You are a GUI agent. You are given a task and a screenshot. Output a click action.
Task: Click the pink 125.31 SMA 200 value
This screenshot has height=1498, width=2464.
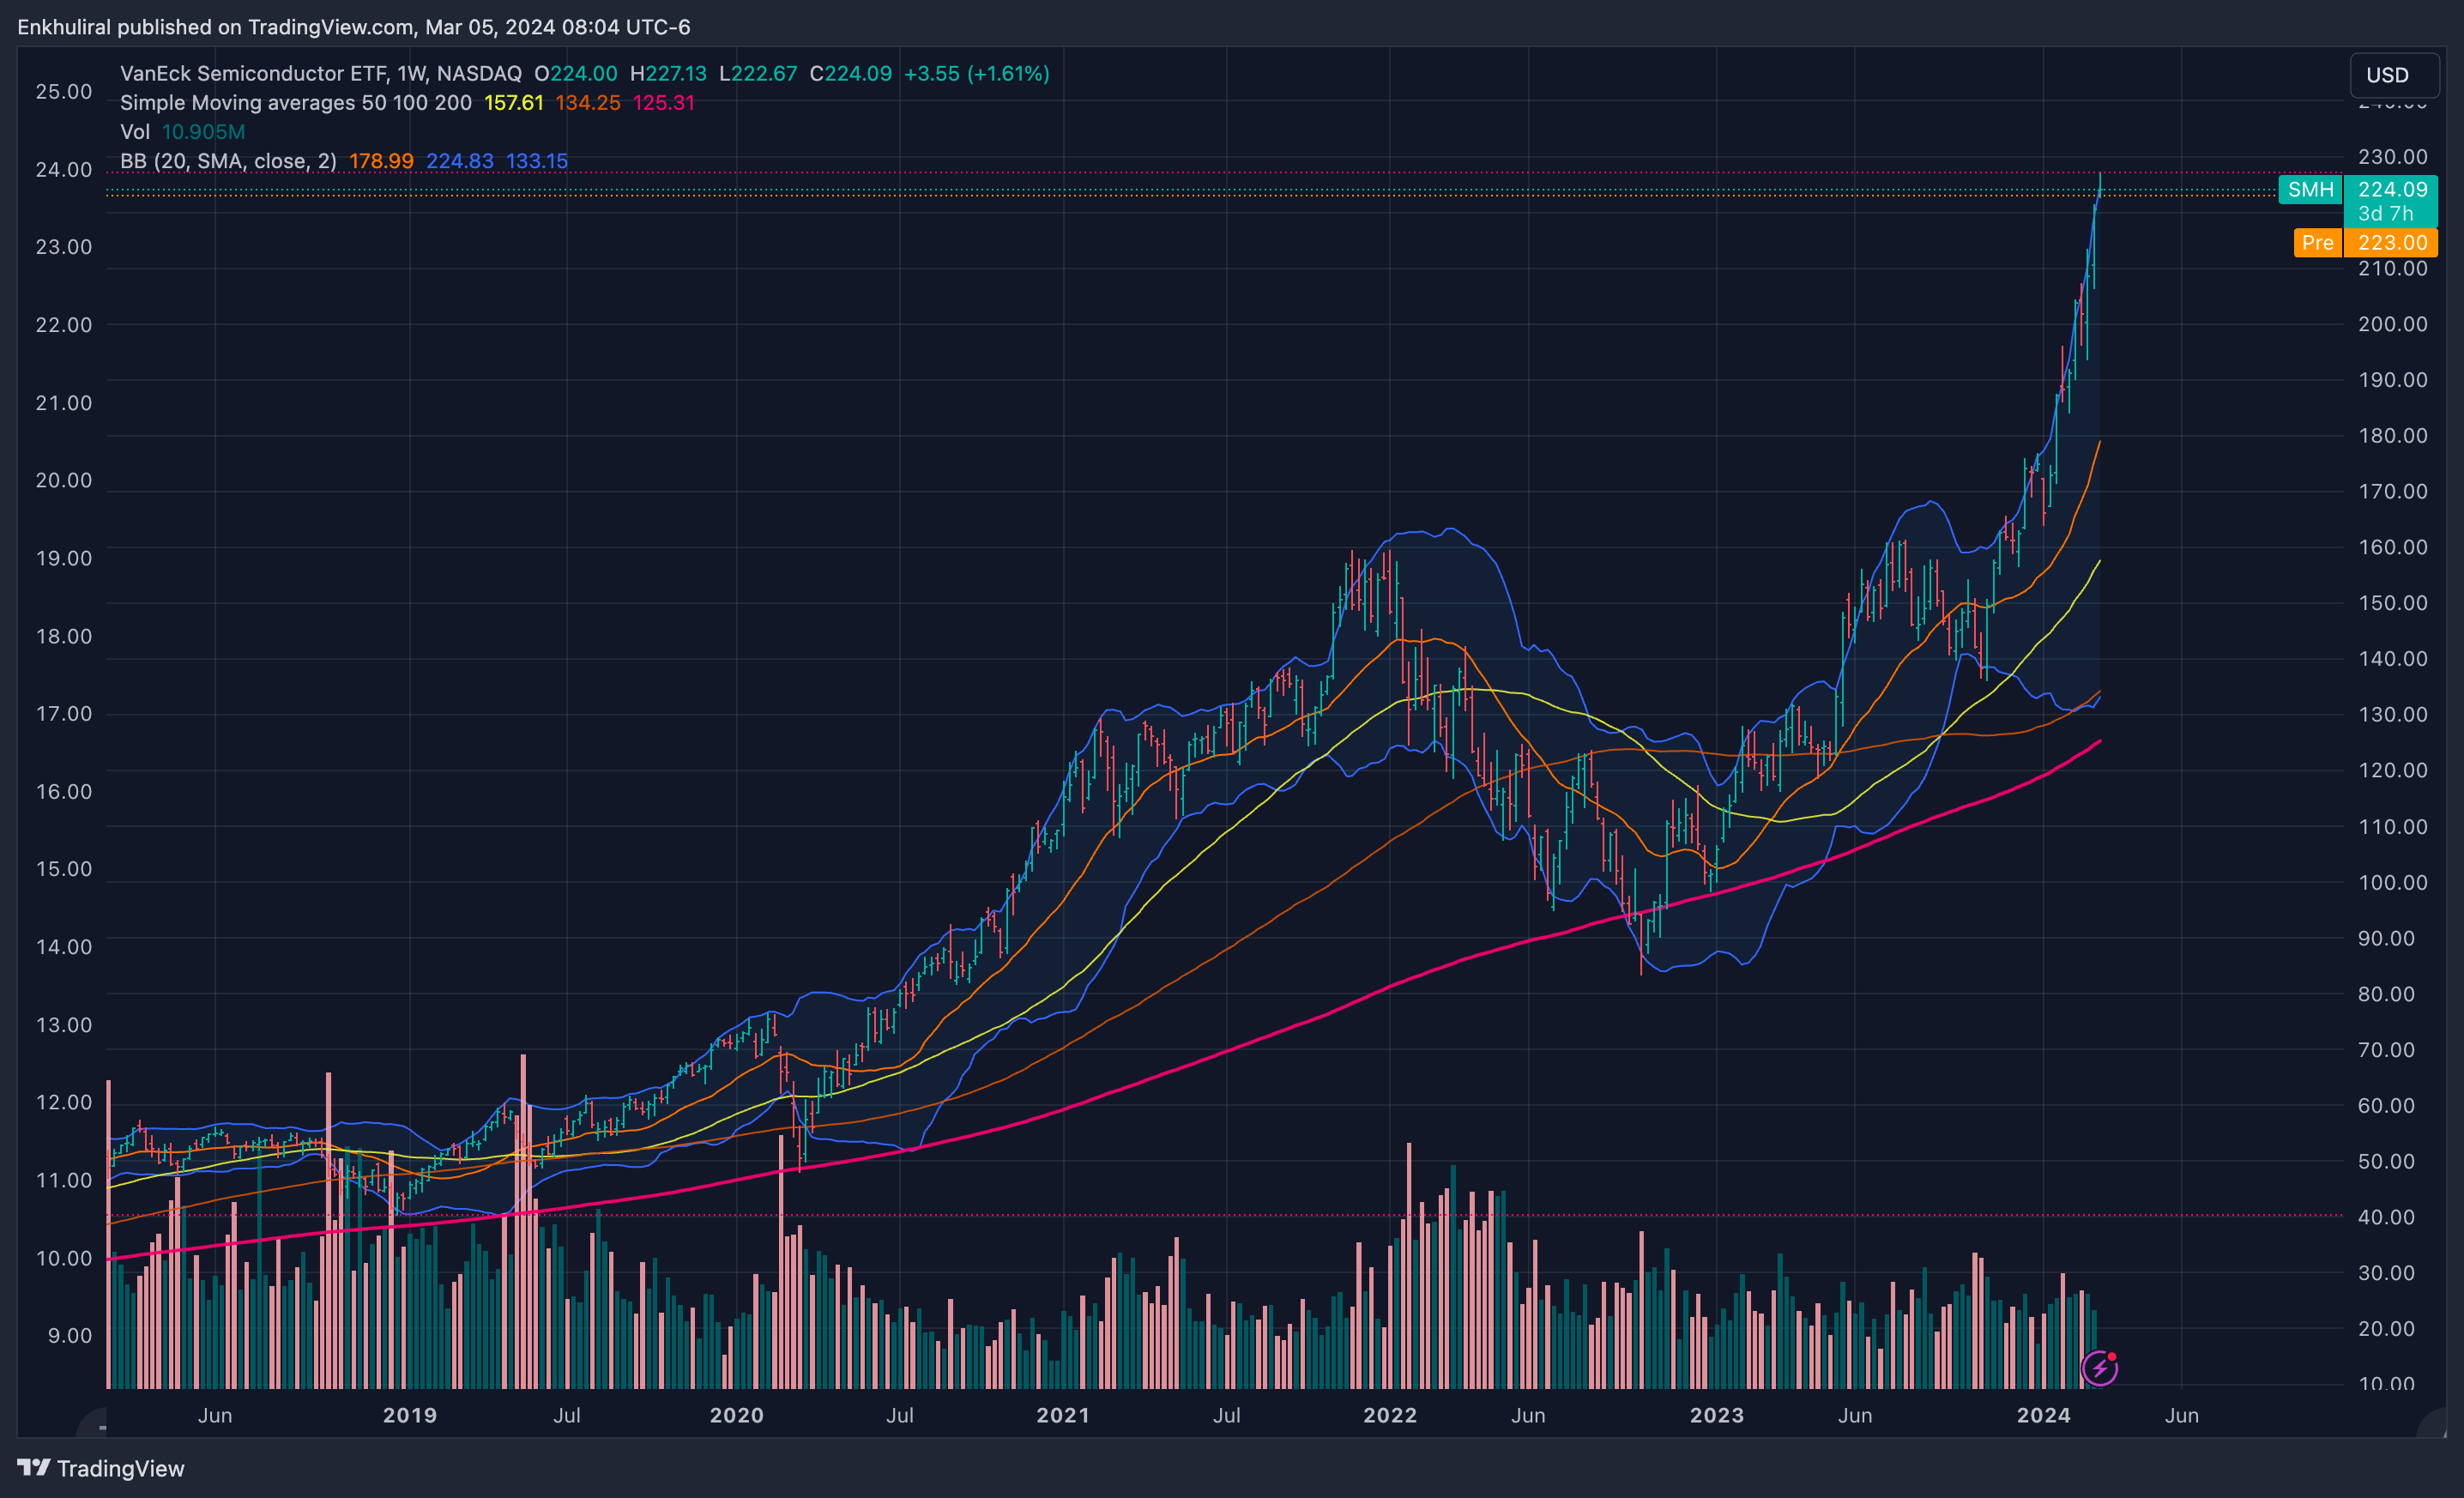(x=663, y=103)
